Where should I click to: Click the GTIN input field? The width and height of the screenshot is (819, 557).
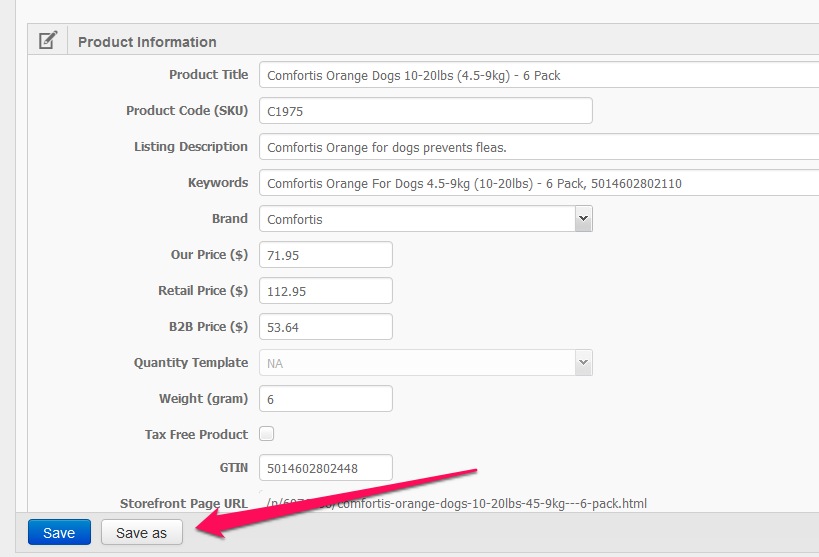click(326, 468)
